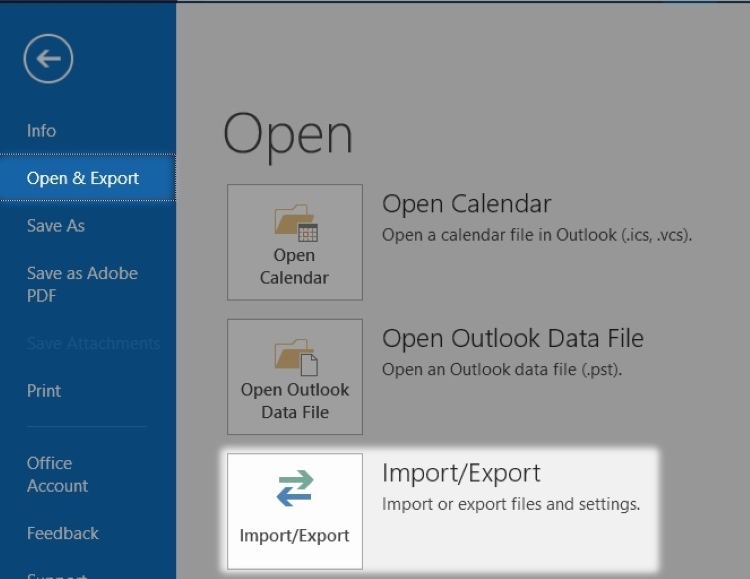Go to Office Account
Viewport: 750px width, 579px height.
point(57,474)
